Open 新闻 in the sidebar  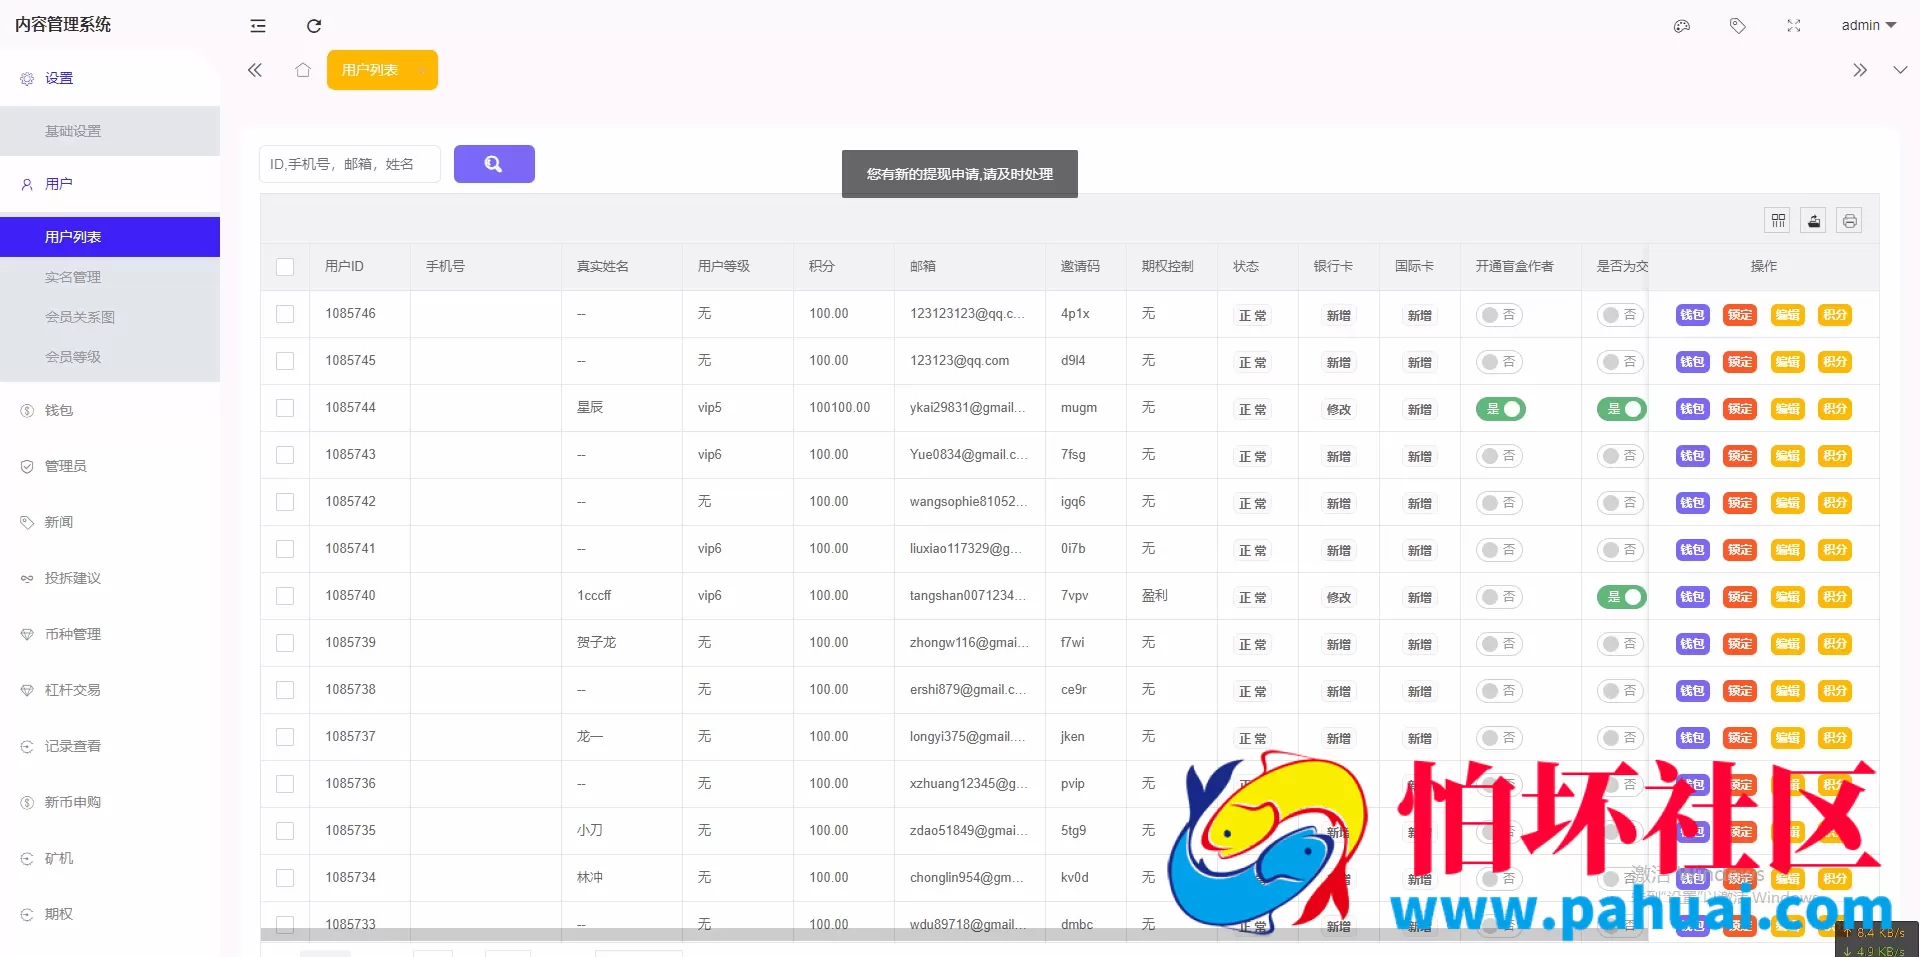110,522
